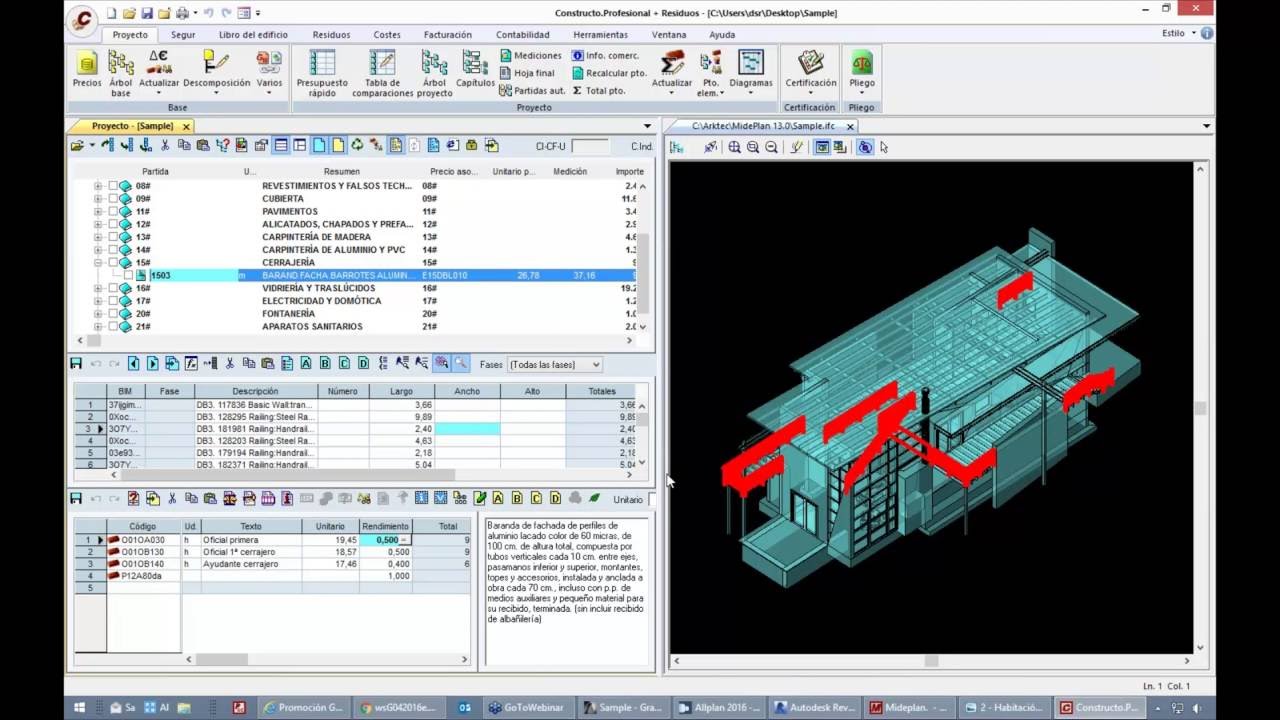Click the save icon in decomposition toolbar

click(x=76, y=498)
